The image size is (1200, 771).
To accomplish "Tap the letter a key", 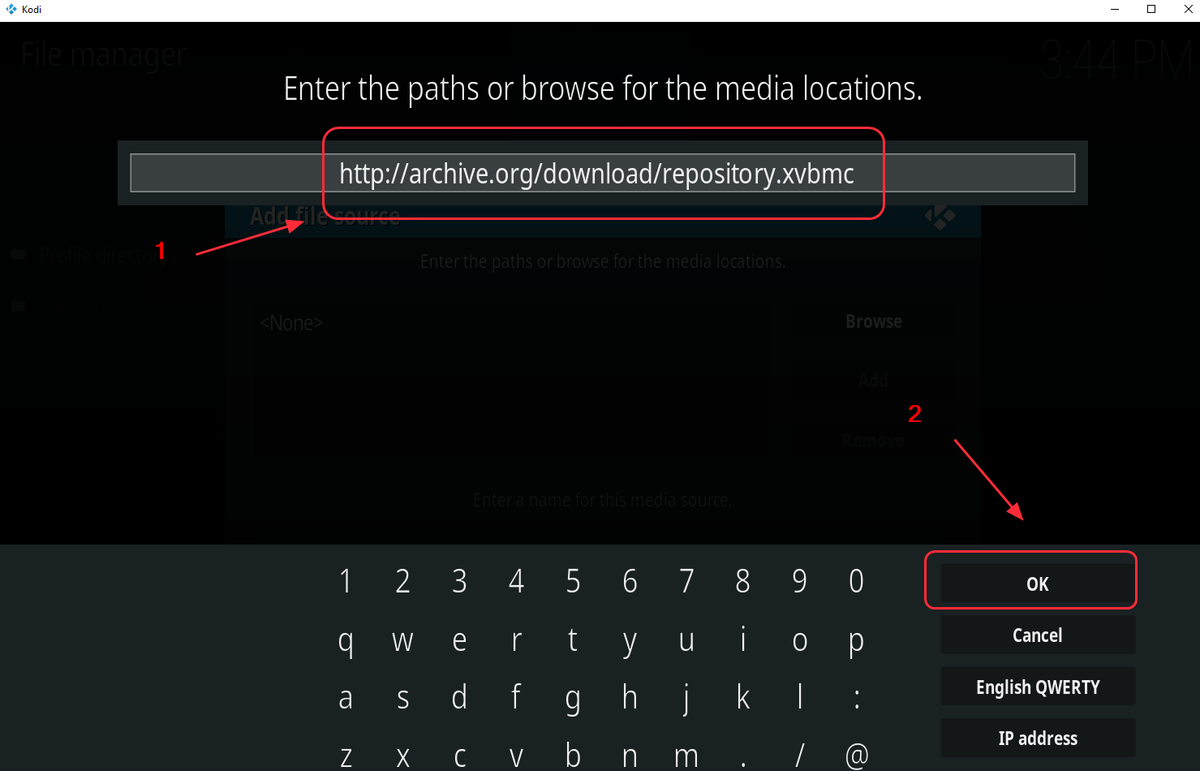I will click(346, 699).
